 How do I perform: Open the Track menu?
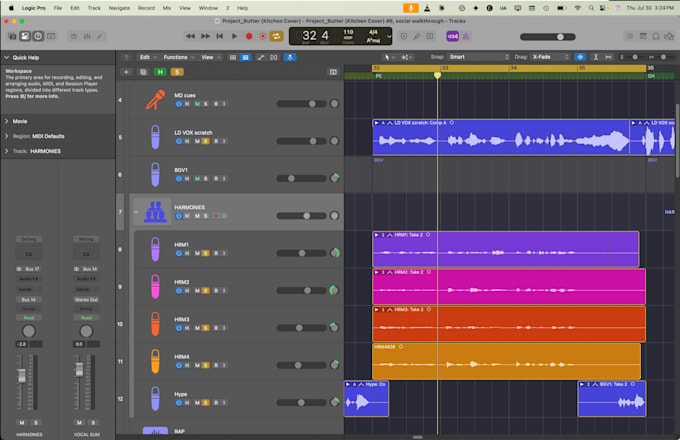pyautogui.click(x=94, y=8)
